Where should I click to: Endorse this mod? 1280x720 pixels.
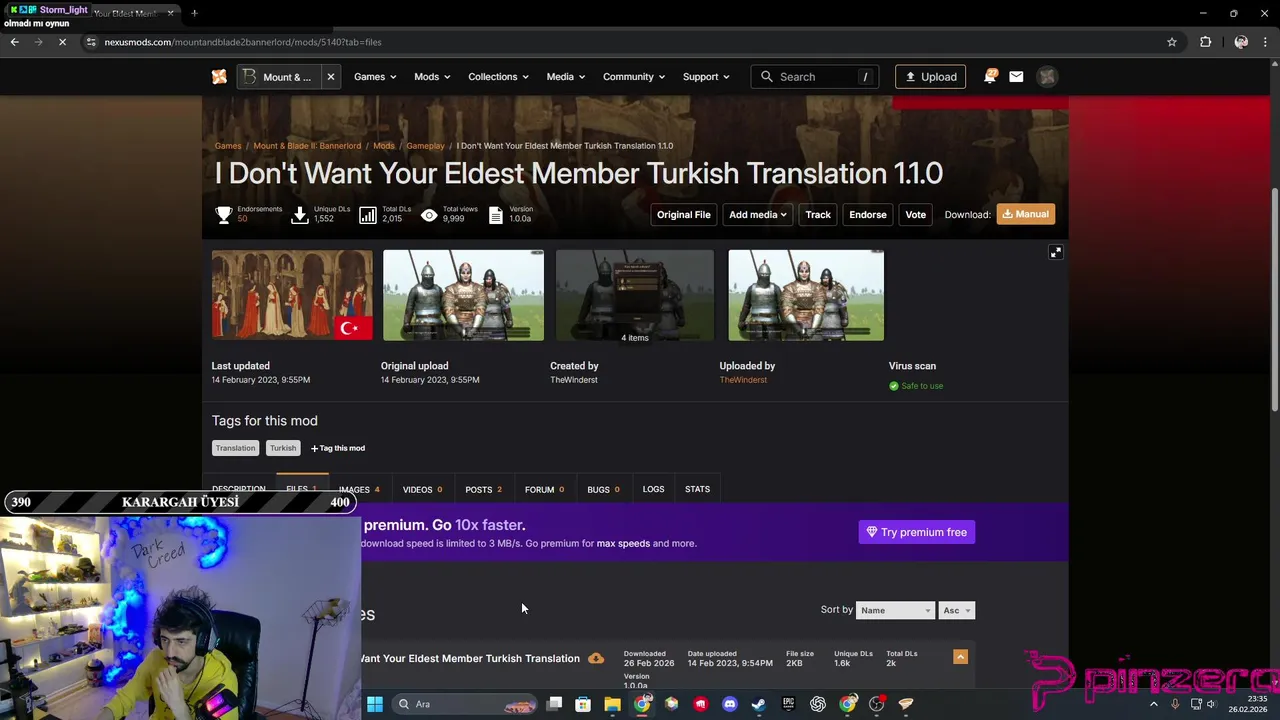pos(867,214)
